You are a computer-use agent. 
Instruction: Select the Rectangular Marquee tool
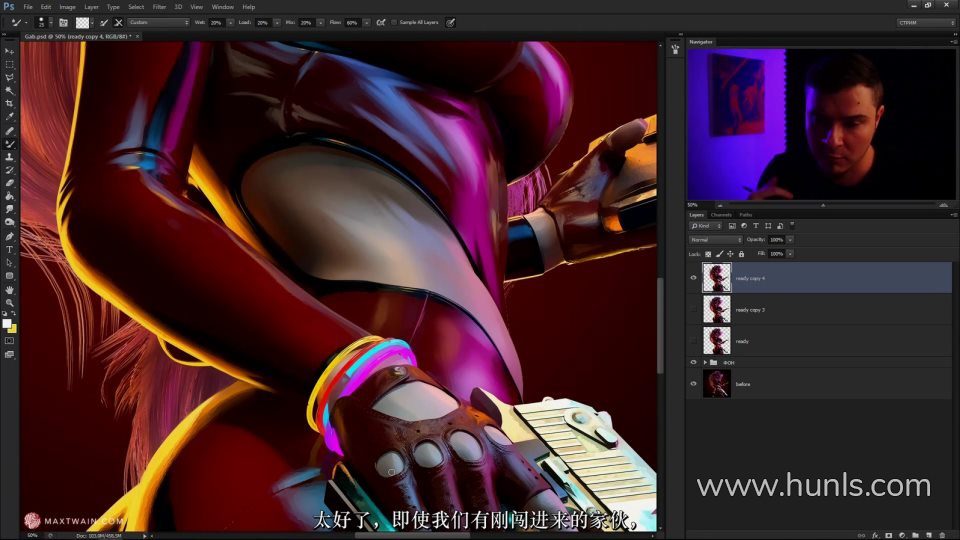pyautogui.click(x=9, y=64)
